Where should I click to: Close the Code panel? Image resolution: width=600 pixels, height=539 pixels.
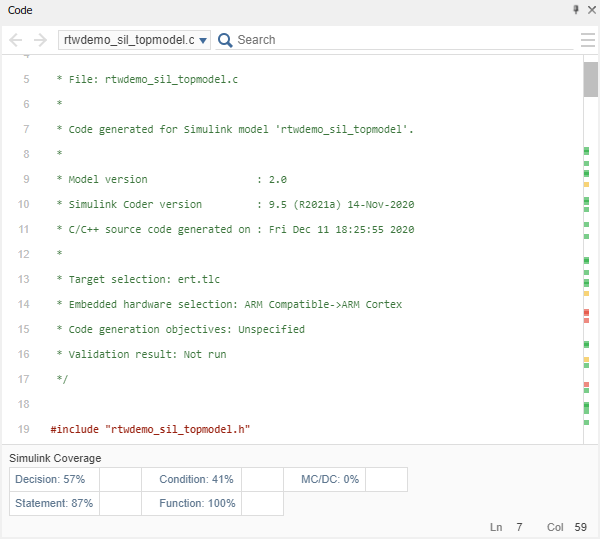pyautogui.click(x=590, y=9)
